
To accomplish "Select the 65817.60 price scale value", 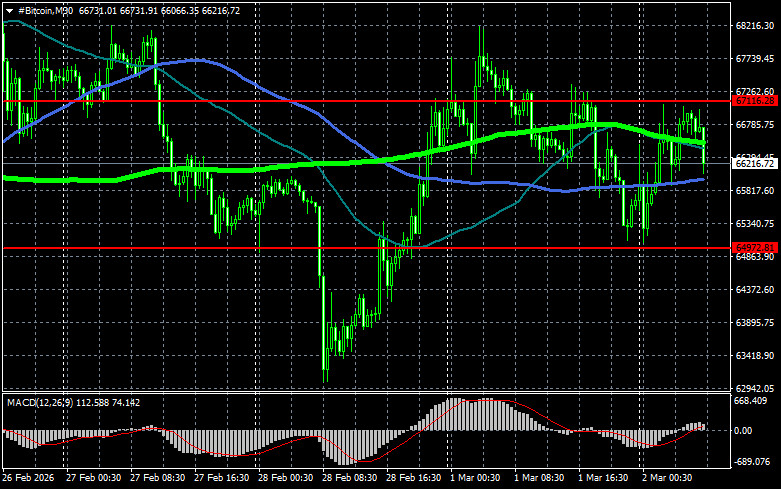I will click(755, 191).
